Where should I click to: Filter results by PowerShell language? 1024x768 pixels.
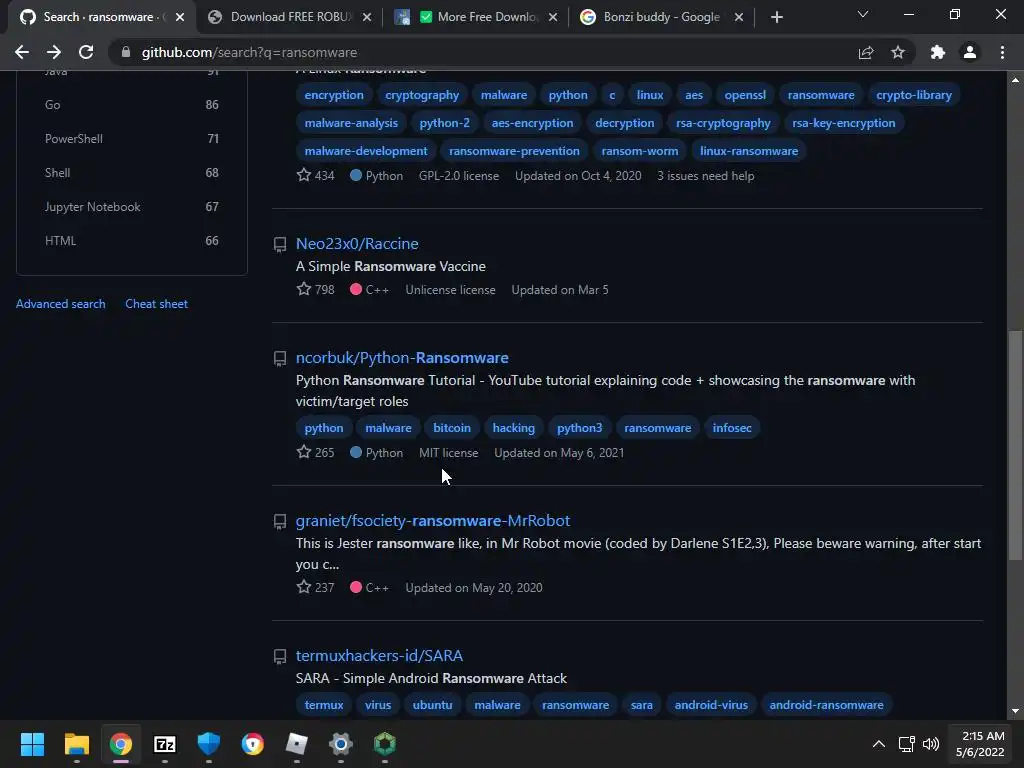pos(131,138)
